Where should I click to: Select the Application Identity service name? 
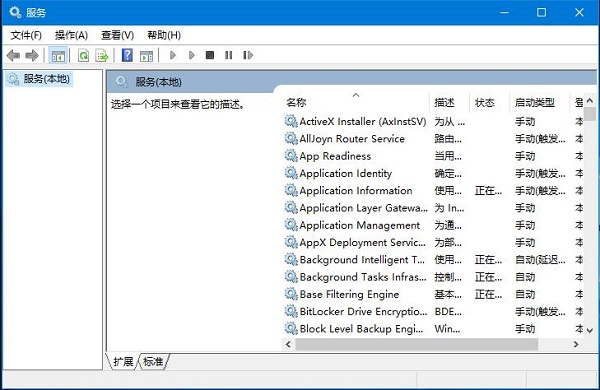coord(346,173)
